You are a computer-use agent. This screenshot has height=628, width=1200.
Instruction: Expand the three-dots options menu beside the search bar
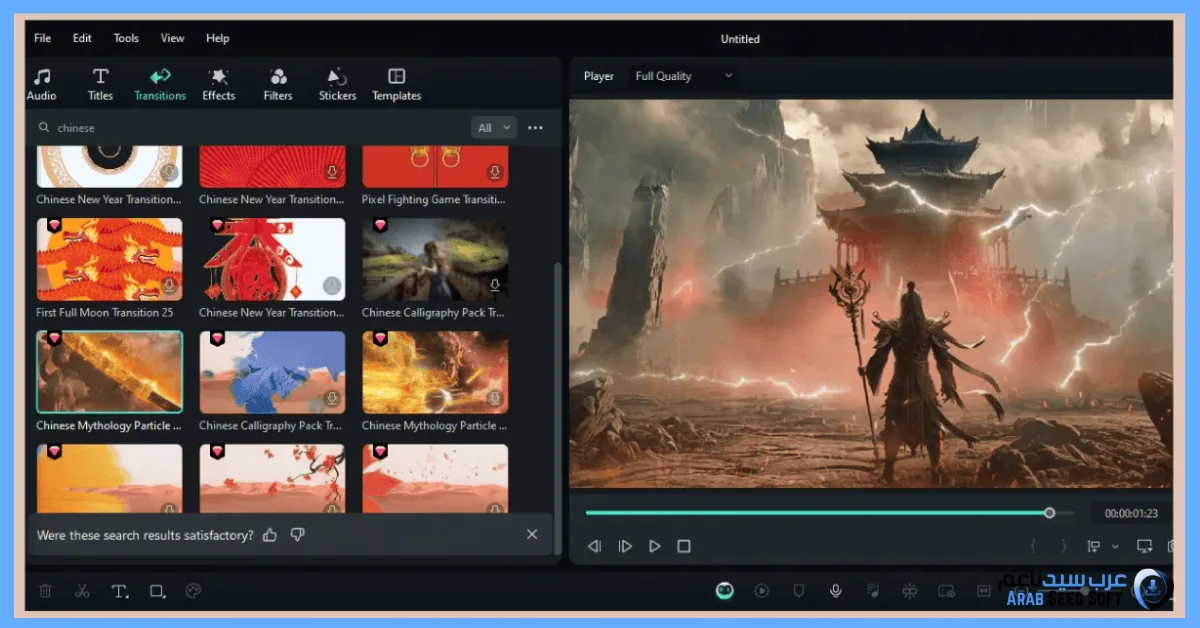tap(535, 127)
